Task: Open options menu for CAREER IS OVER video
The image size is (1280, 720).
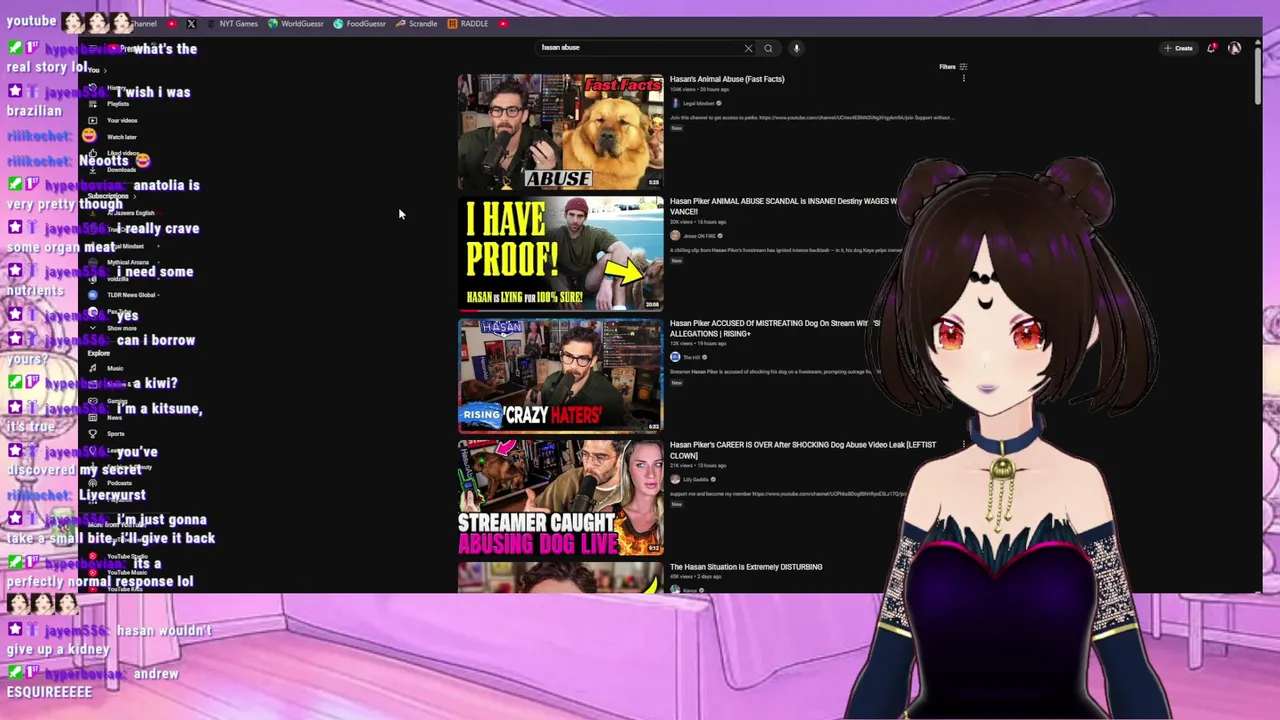Action: 963,445
